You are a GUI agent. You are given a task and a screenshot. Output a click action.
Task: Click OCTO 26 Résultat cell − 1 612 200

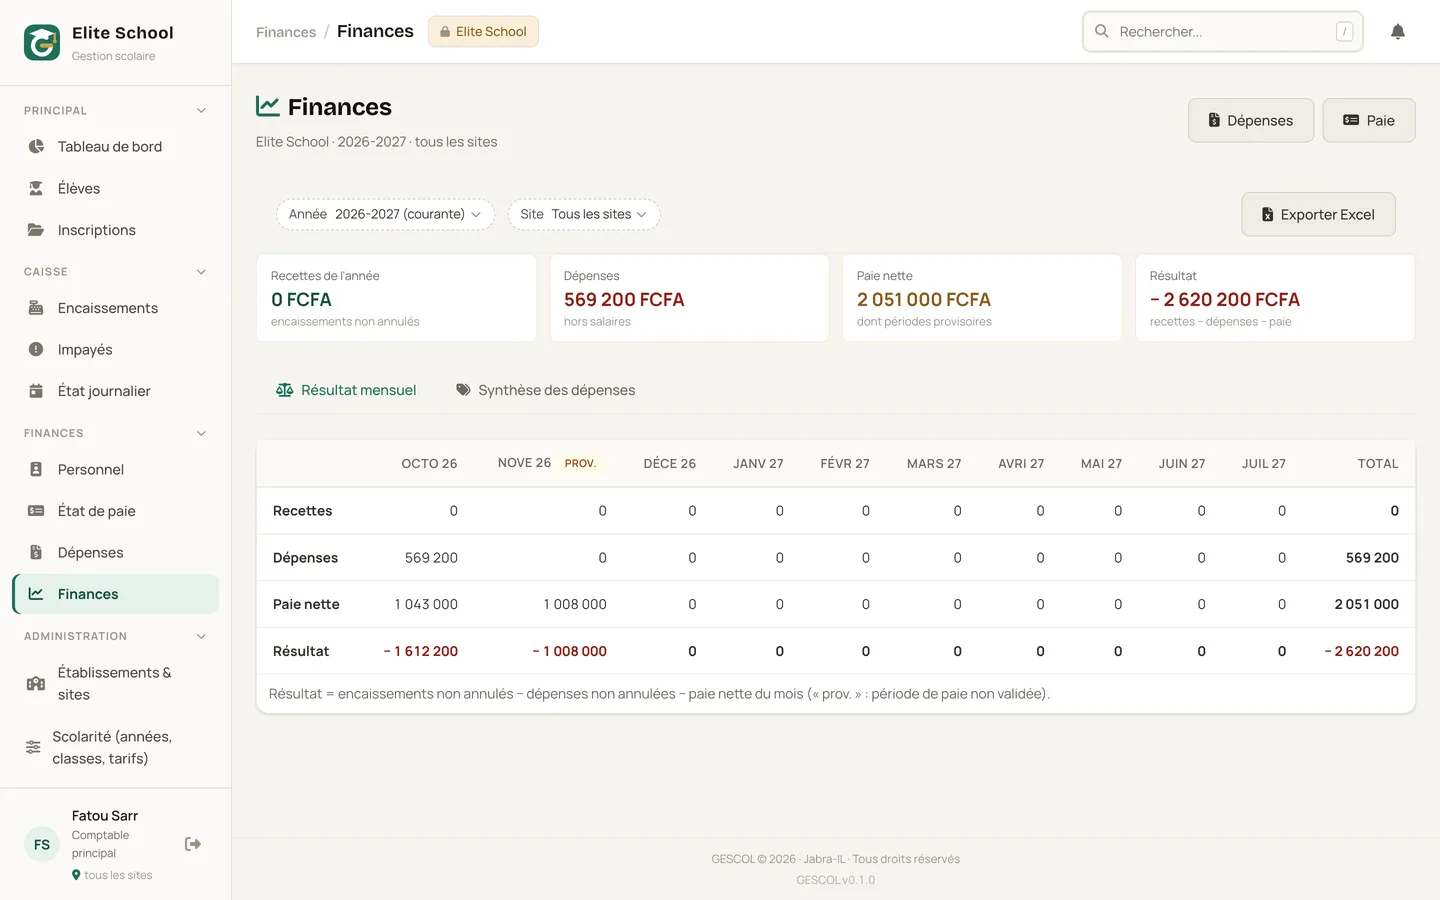click(x=421, y=651)
